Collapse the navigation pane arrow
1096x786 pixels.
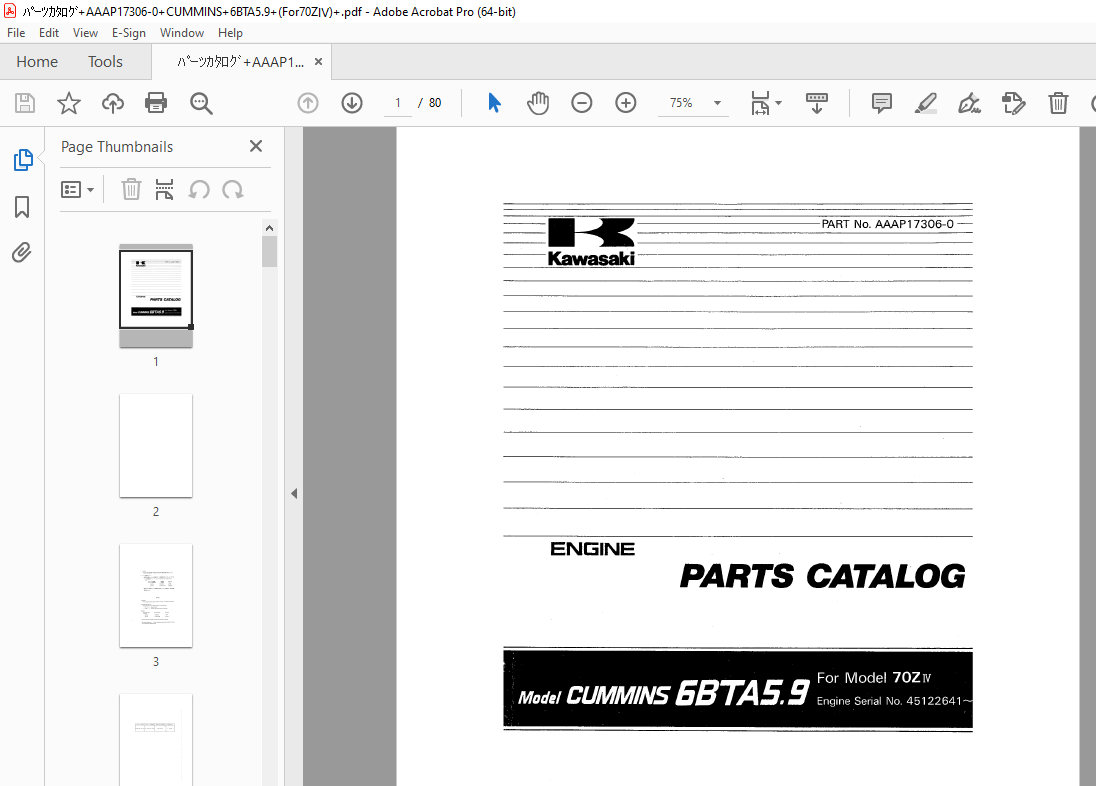click(x=294, y=494)
